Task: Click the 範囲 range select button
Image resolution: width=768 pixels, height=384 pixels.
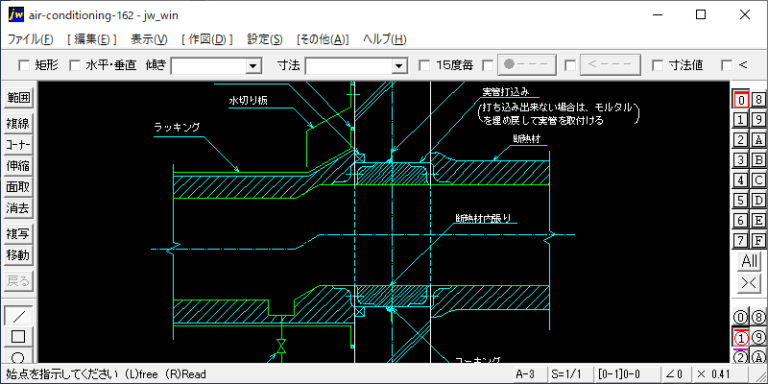Action: [18, 98]
